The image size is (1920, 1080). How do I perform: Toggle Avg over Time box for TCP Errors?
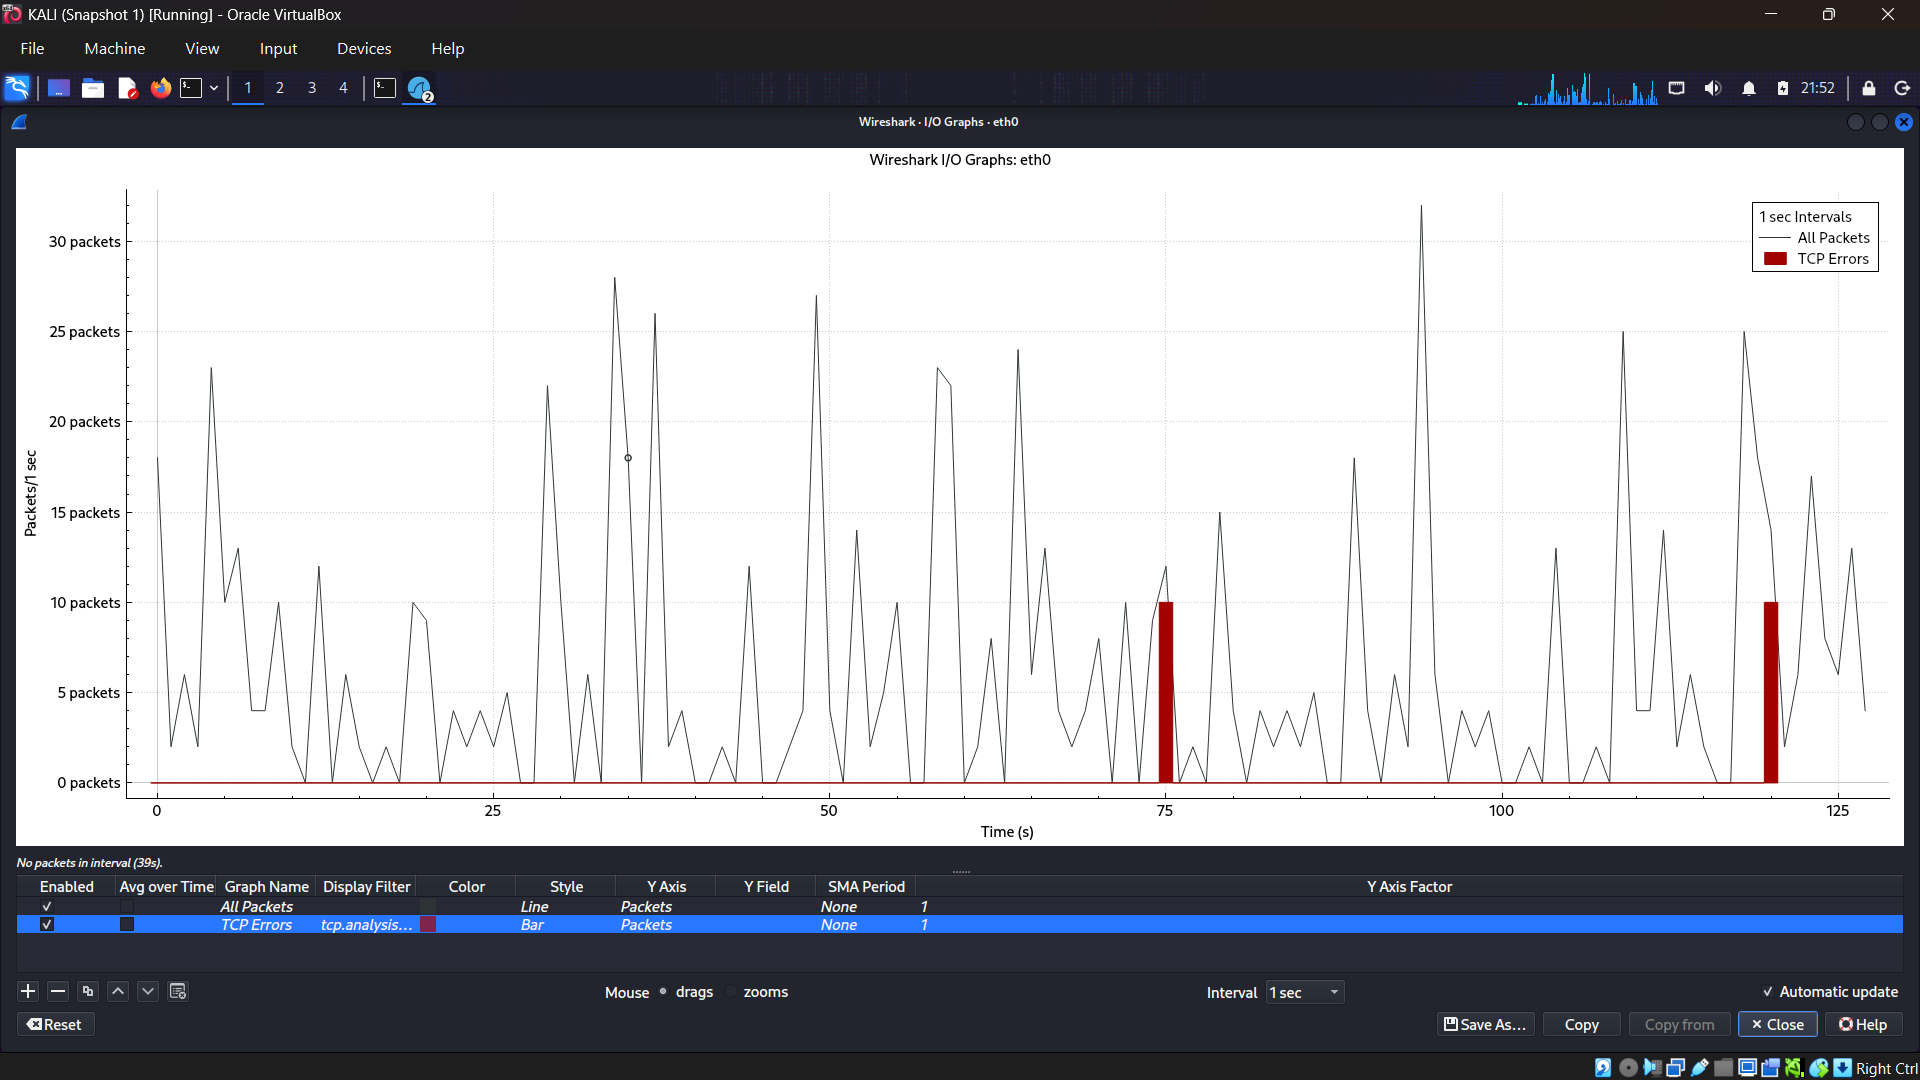pyautogui.click(x=127, y=924)
